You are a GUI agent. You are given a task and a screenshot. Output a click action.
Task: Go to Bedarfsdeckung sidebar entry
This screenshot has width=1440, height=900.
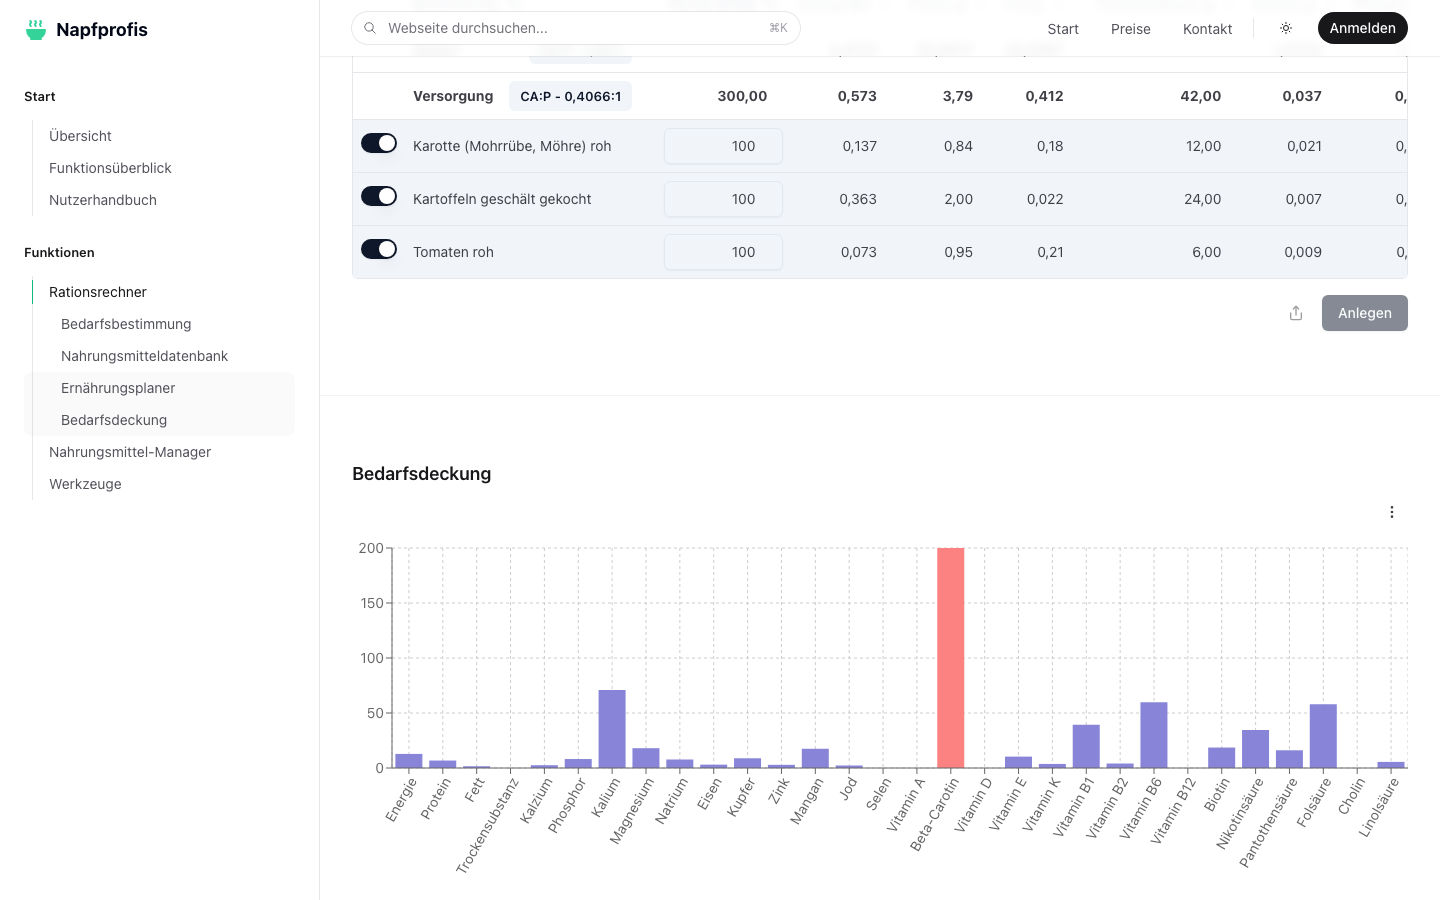[114, 420]
